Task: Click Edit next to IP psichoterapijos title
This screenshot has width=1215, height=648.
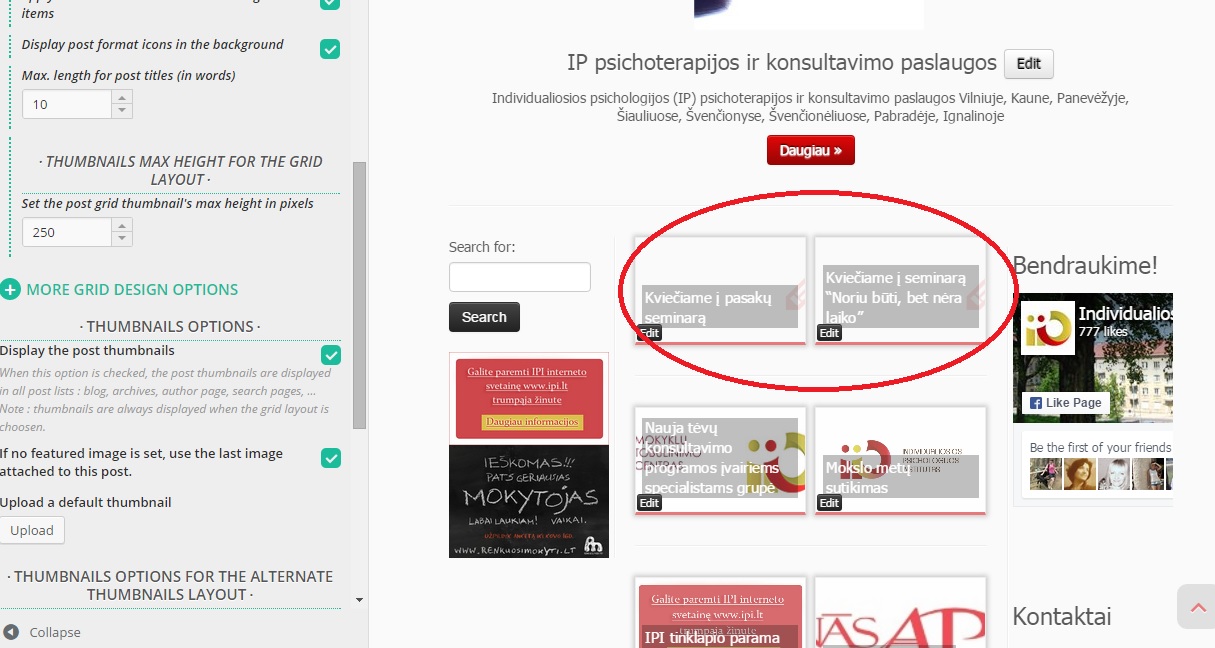Action: pyautogui.click(x=1029, y=64)
